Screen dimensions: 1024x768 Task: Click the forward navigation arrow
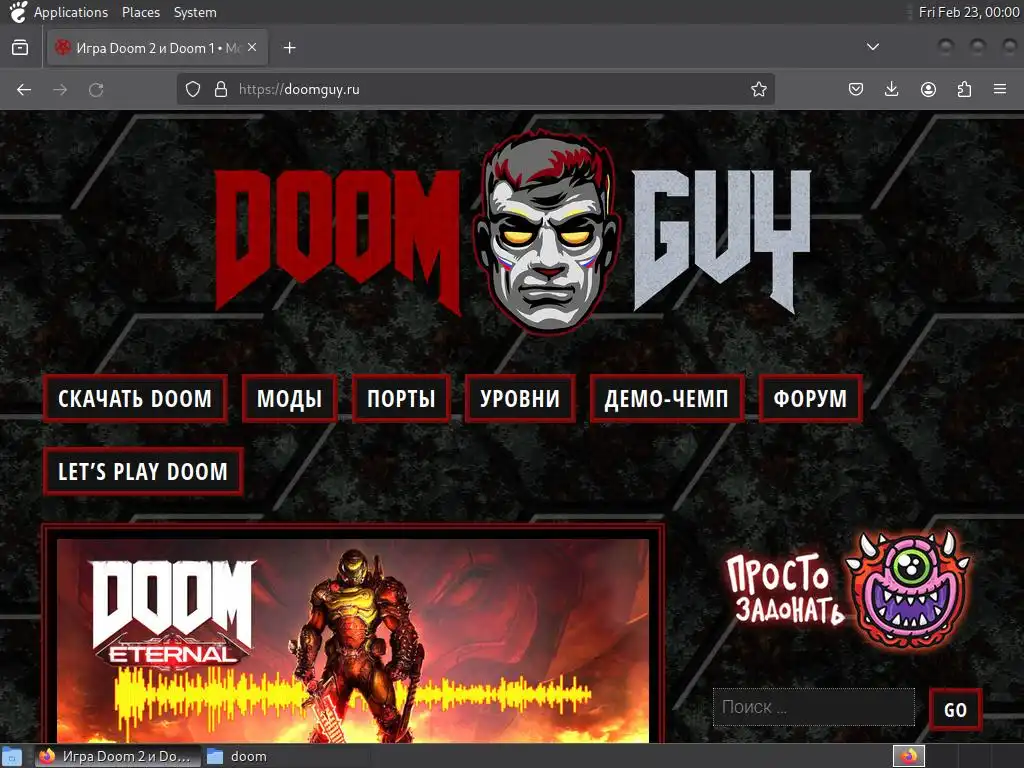[x=60, y=89]
